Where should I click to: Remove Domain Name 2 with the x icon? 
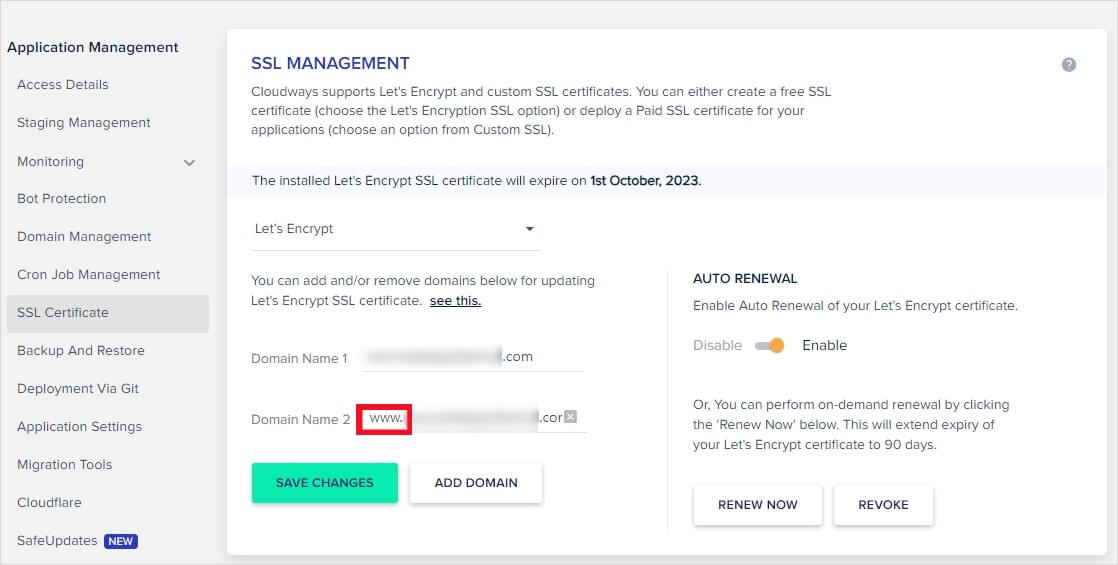[570, 417]
